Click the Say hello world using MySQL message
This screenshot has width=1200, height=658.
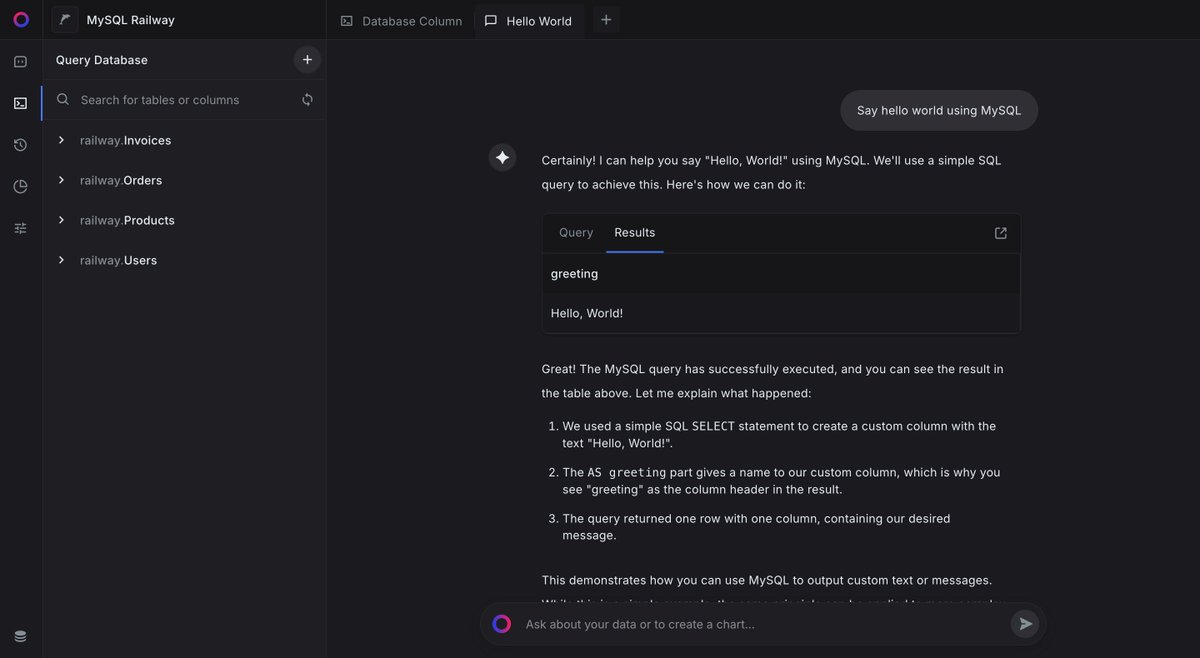[939, 110]
